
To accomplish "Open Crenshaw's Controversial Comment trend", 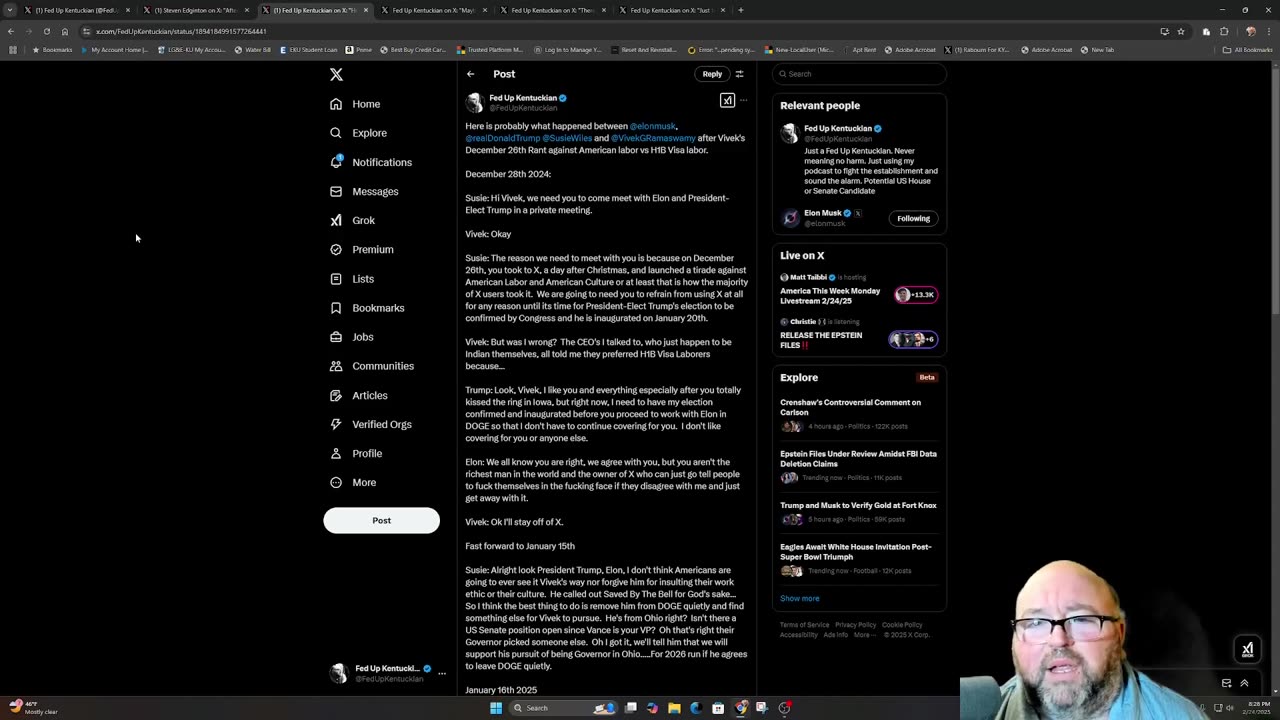I will [x=859, y=414].
